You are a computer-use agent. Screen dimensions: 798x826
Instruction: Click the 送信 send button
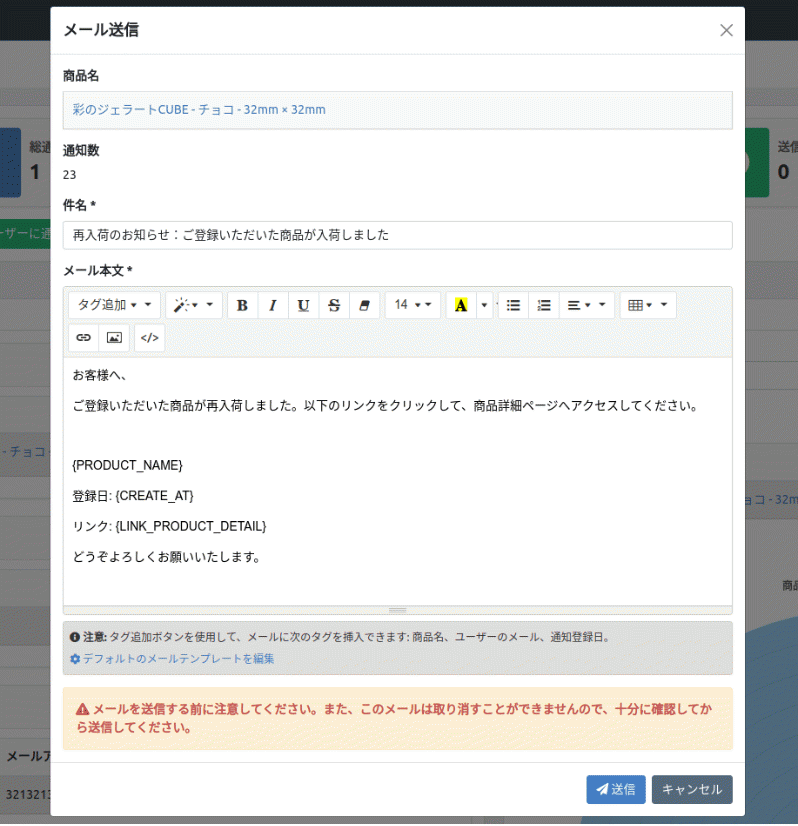616,789
